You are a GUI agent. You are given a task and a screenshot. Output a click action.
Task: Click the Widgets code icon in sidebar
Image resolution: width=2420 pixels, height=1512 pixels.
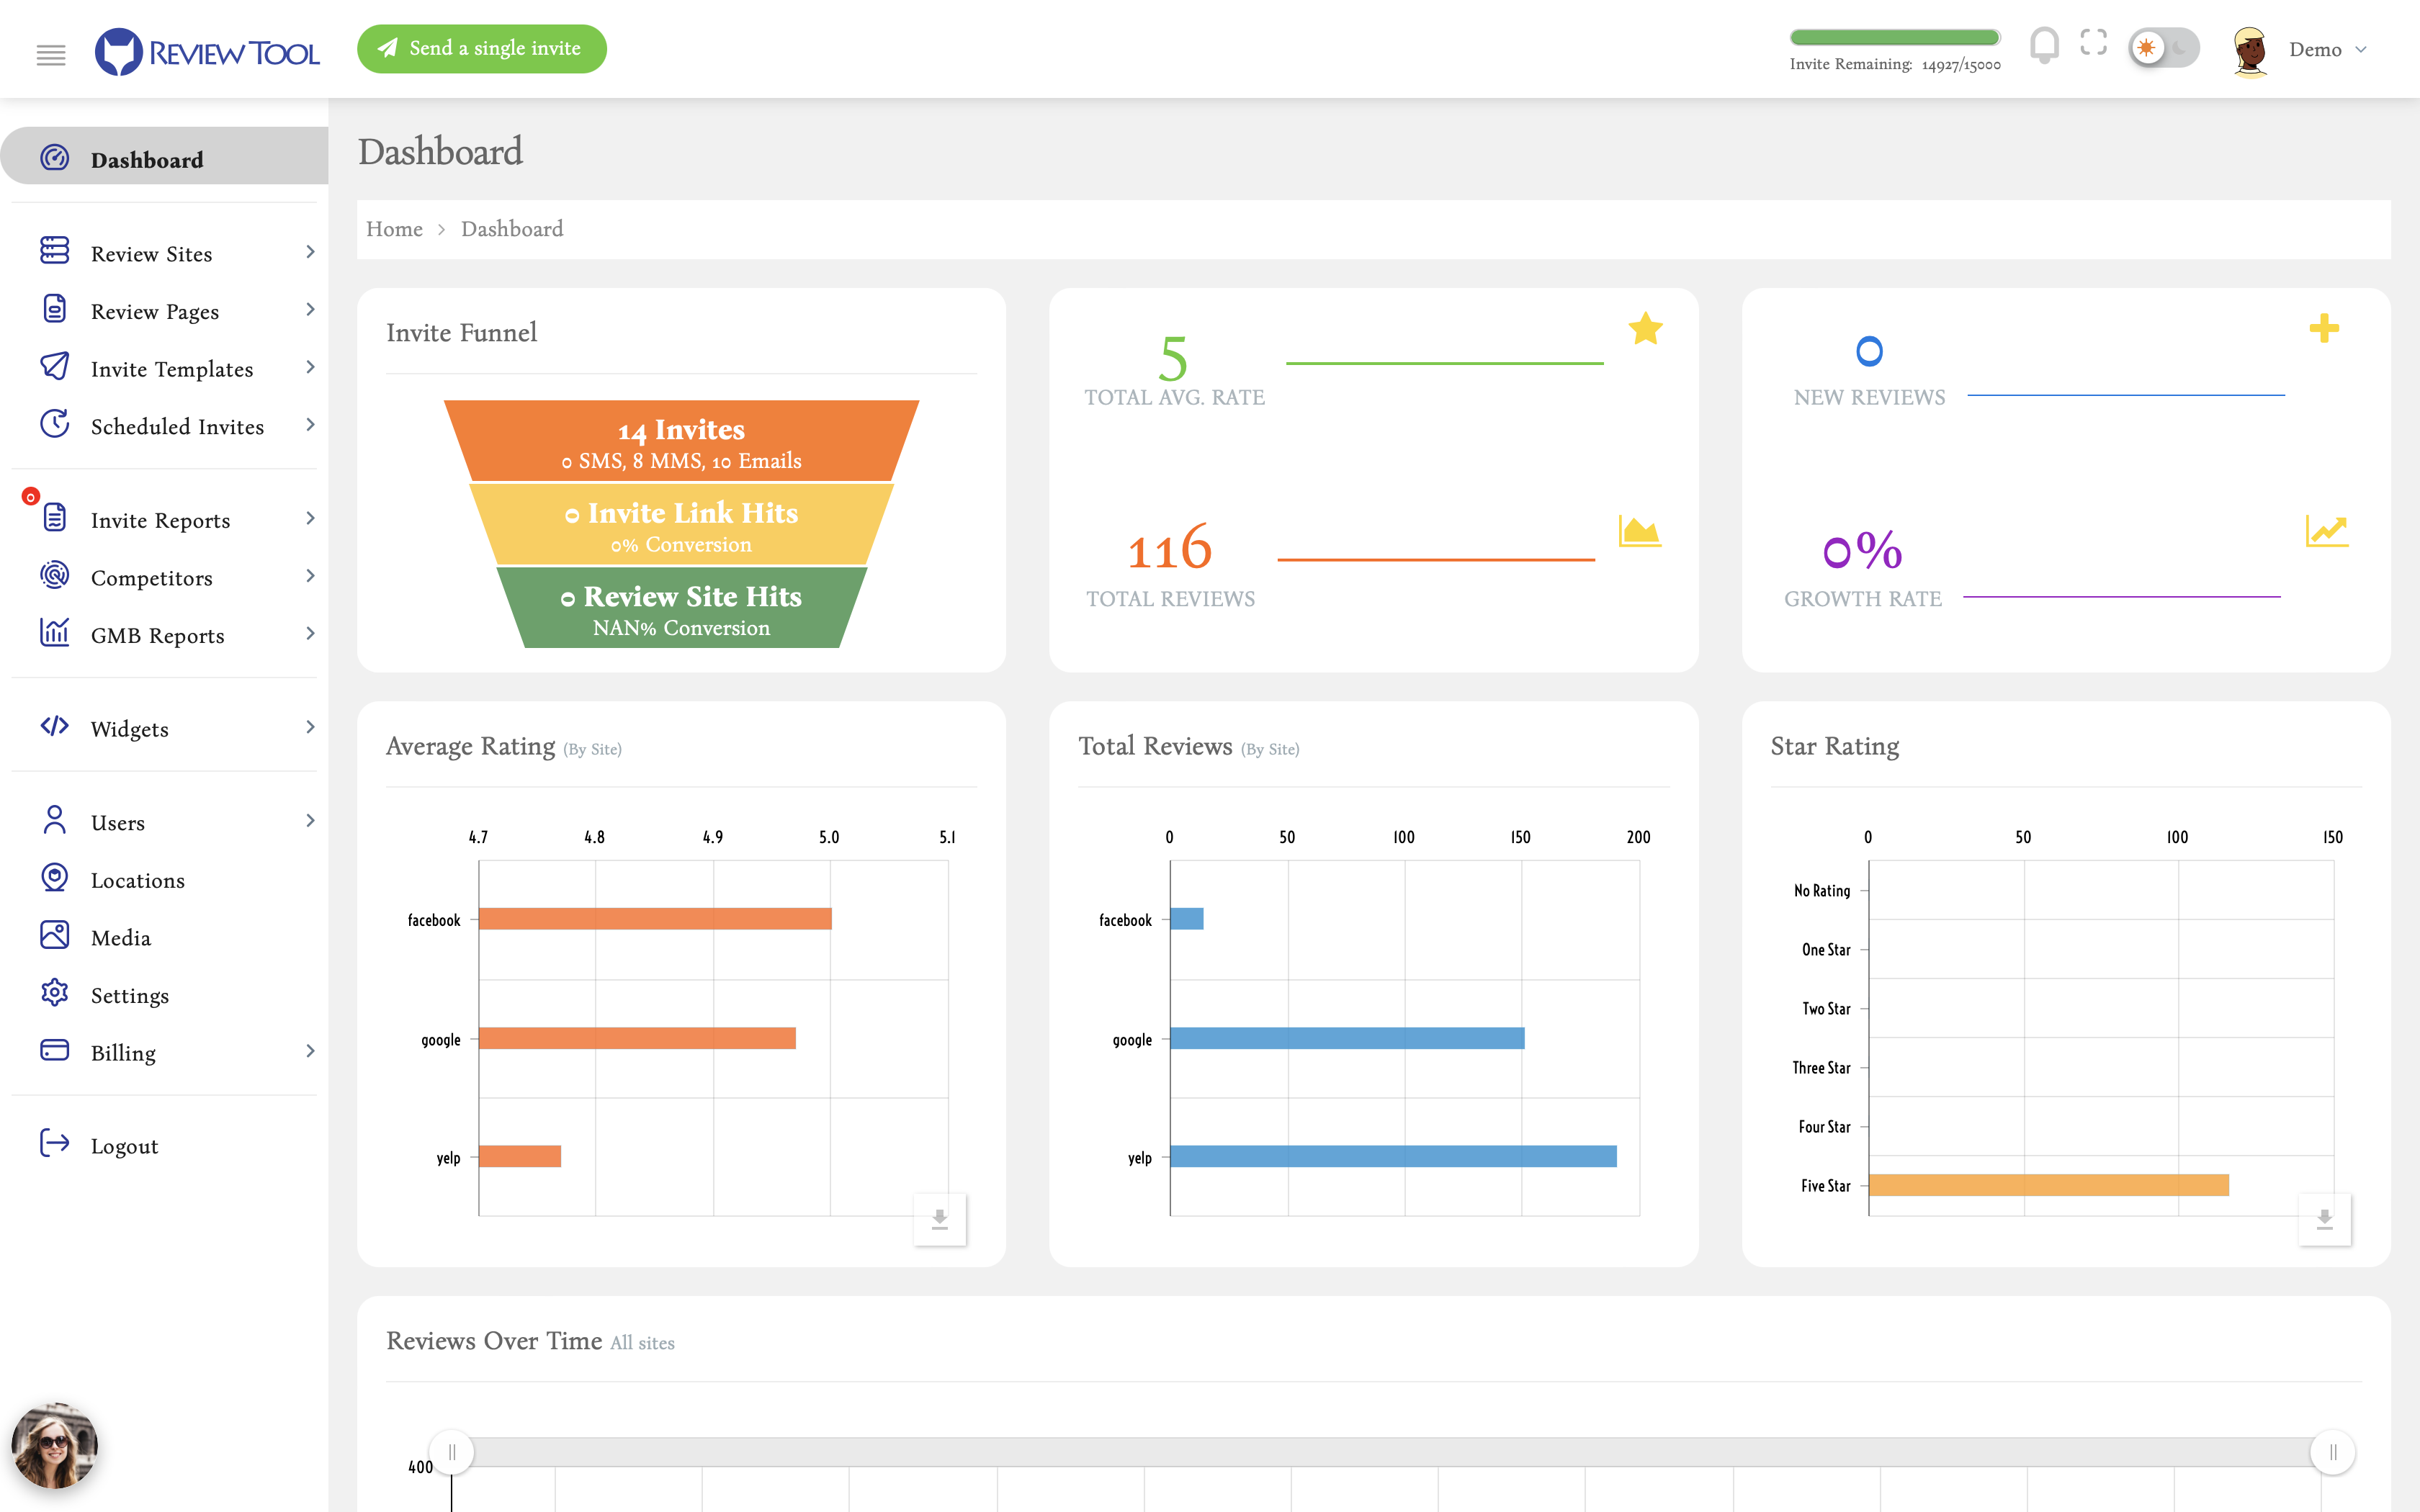[54, 727]
